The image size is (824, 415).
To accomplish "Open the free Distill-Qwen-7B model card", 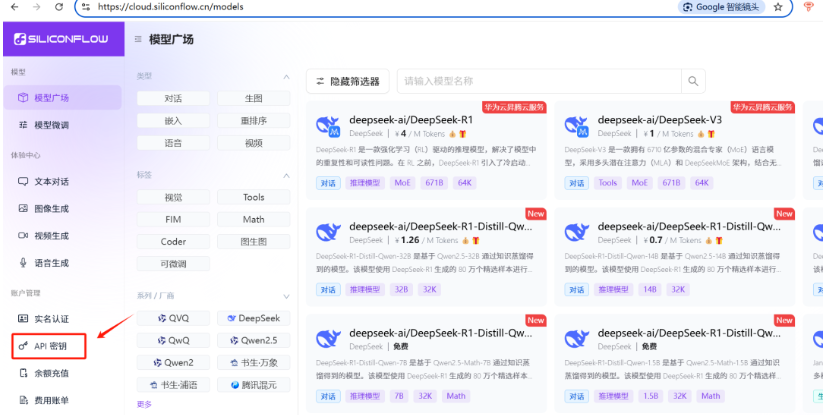I will pos(426,363).
